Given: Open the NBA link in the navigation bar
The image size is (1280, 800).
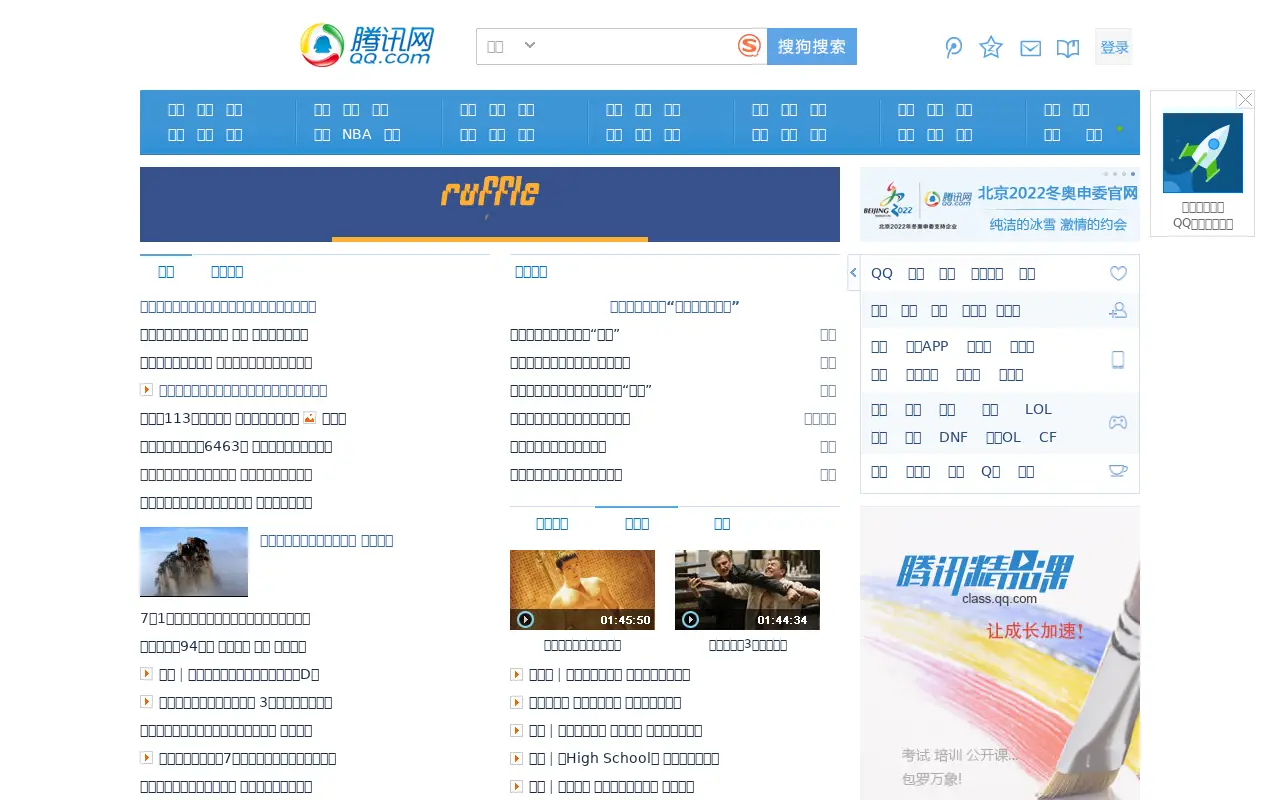Looking at the screenshot, I should (x=356, y=134).
